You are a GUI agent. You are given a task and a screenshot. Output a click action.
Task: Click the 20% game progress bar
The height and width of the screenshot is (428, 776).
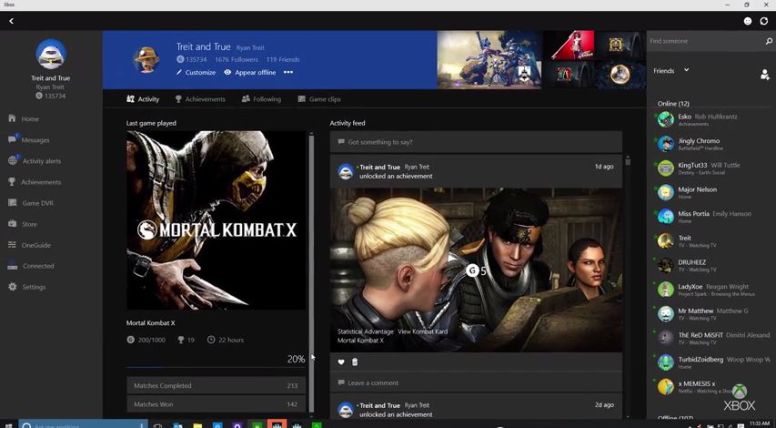coord(216,367)
